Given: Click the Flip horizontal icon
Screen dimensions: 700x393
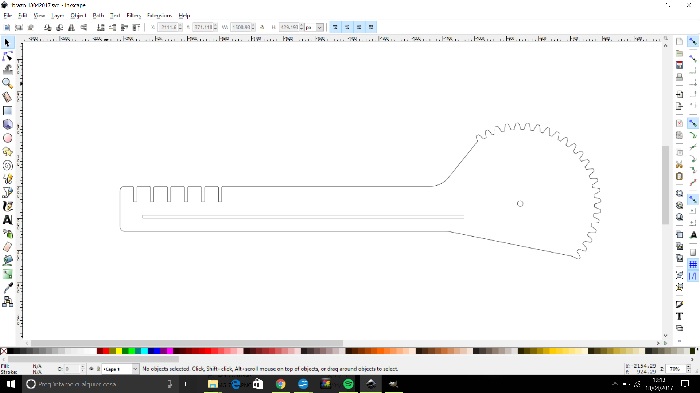Looking at the screenshot, I should point(71,27).
